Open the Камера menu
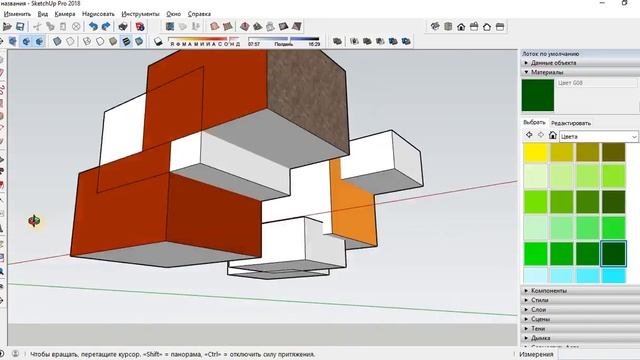This screenshot has width=640, height=360. coord(64,14)
